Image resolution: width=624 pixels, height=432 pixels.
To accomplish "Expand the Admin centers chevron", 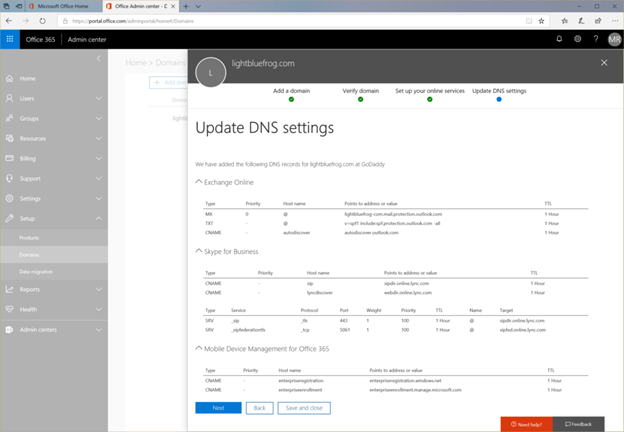I will pos(99,329).
